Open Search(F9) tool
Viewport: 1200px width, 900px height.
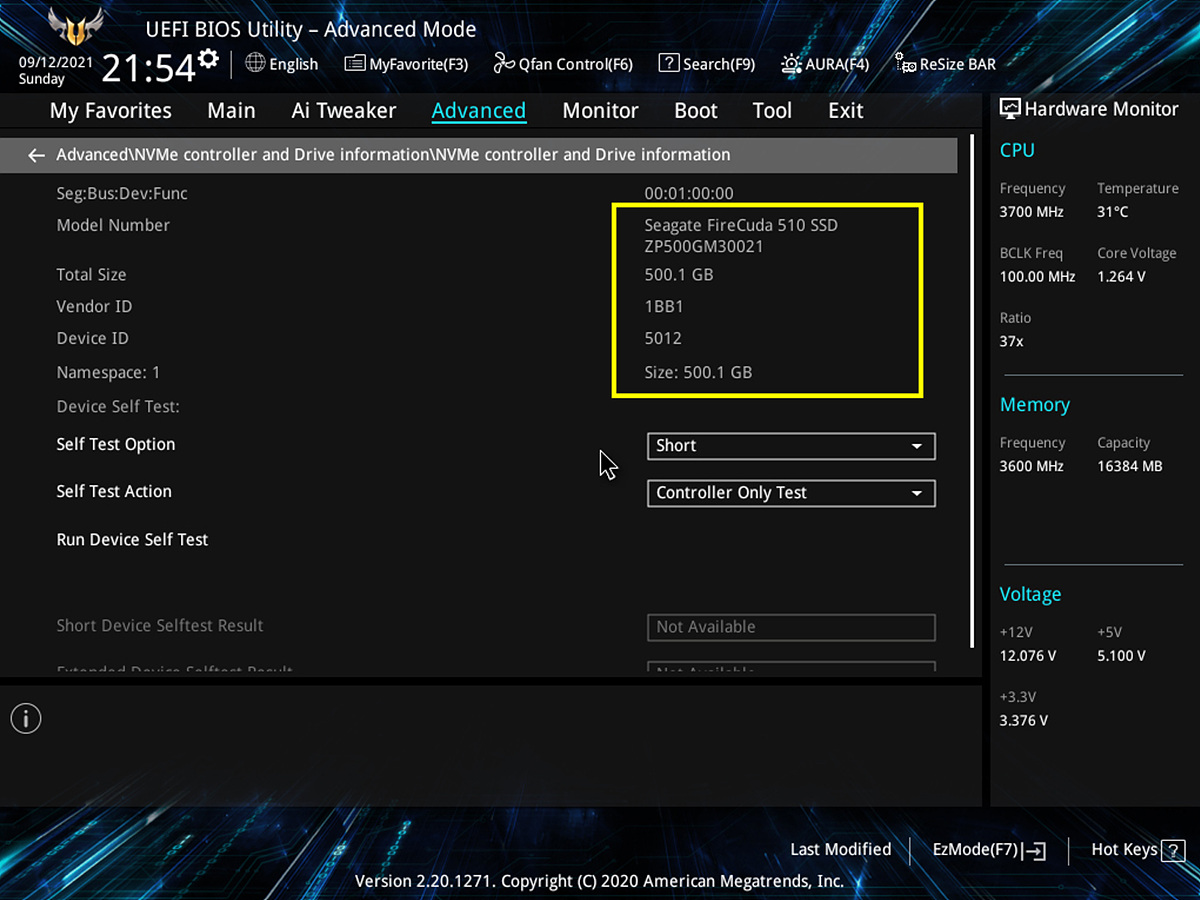click(707, 64)
